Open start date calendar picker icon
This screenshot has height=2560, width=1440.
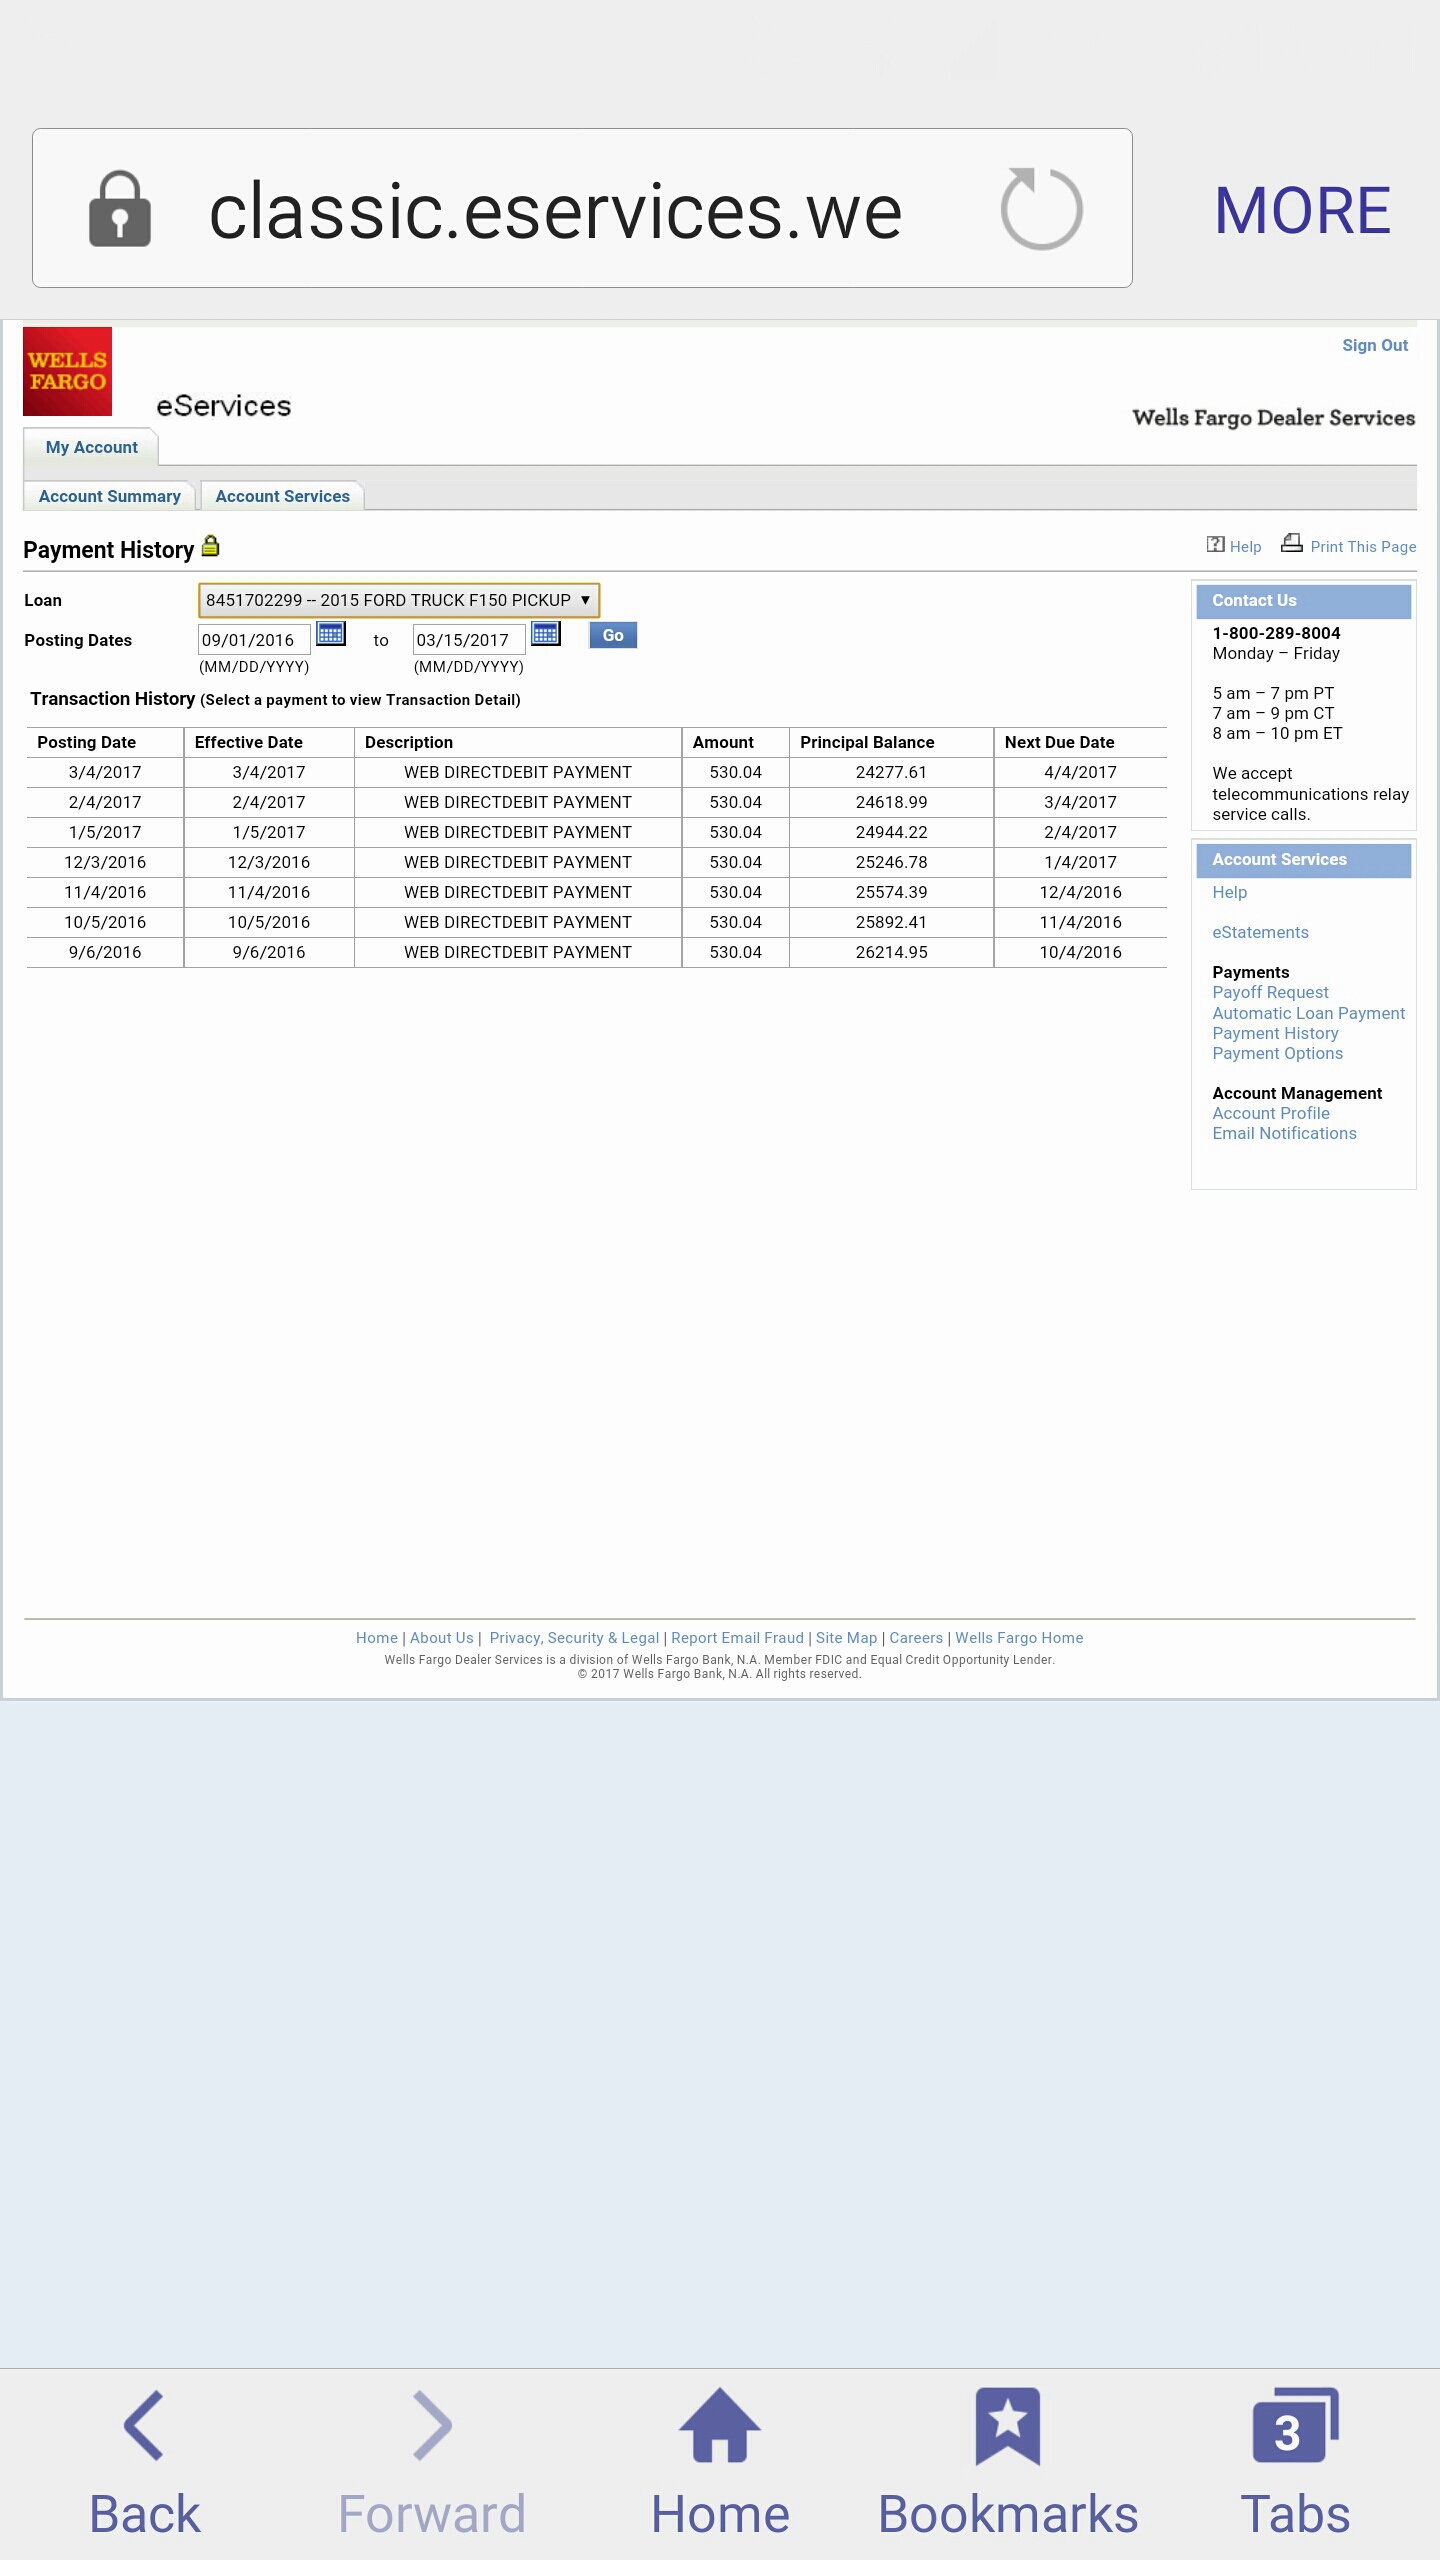point(330,634)
